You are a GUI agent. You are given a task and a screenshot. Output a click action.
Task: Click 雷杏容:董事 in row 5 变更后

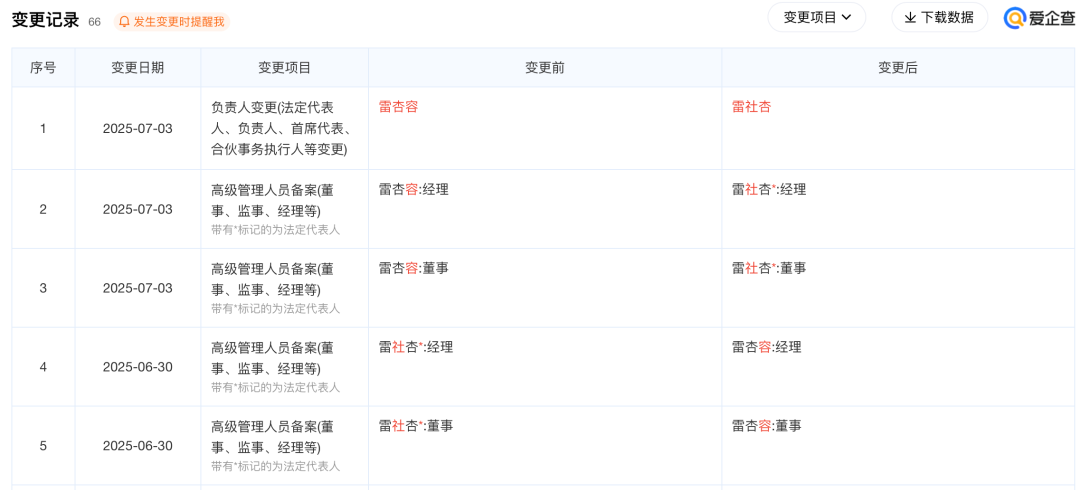[x=766, y=426]
